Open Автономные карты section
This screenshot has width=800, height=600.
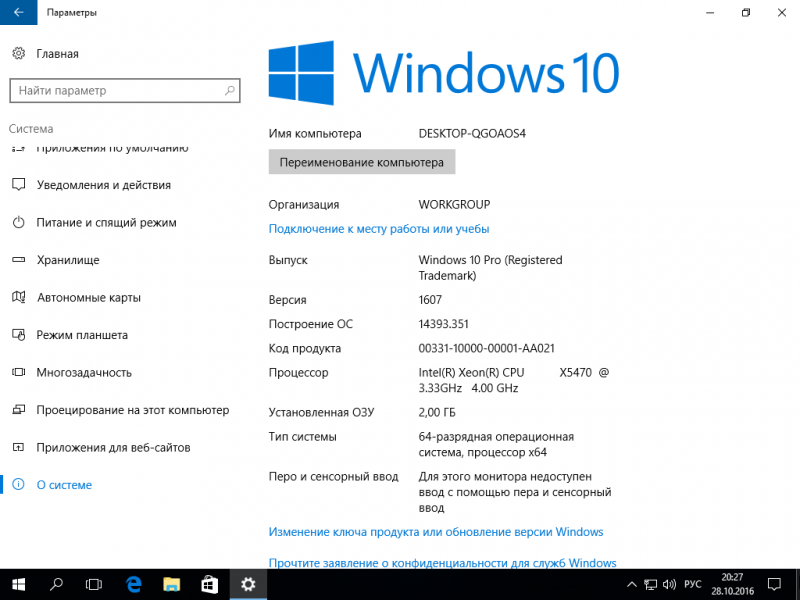[x=89, y=297]
